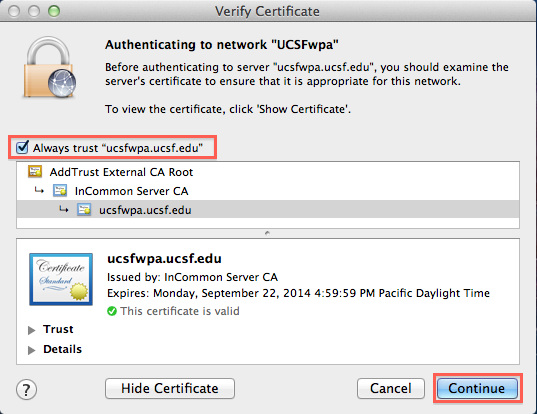
Task: Click the Trust section label
Action: click(58, 329)
